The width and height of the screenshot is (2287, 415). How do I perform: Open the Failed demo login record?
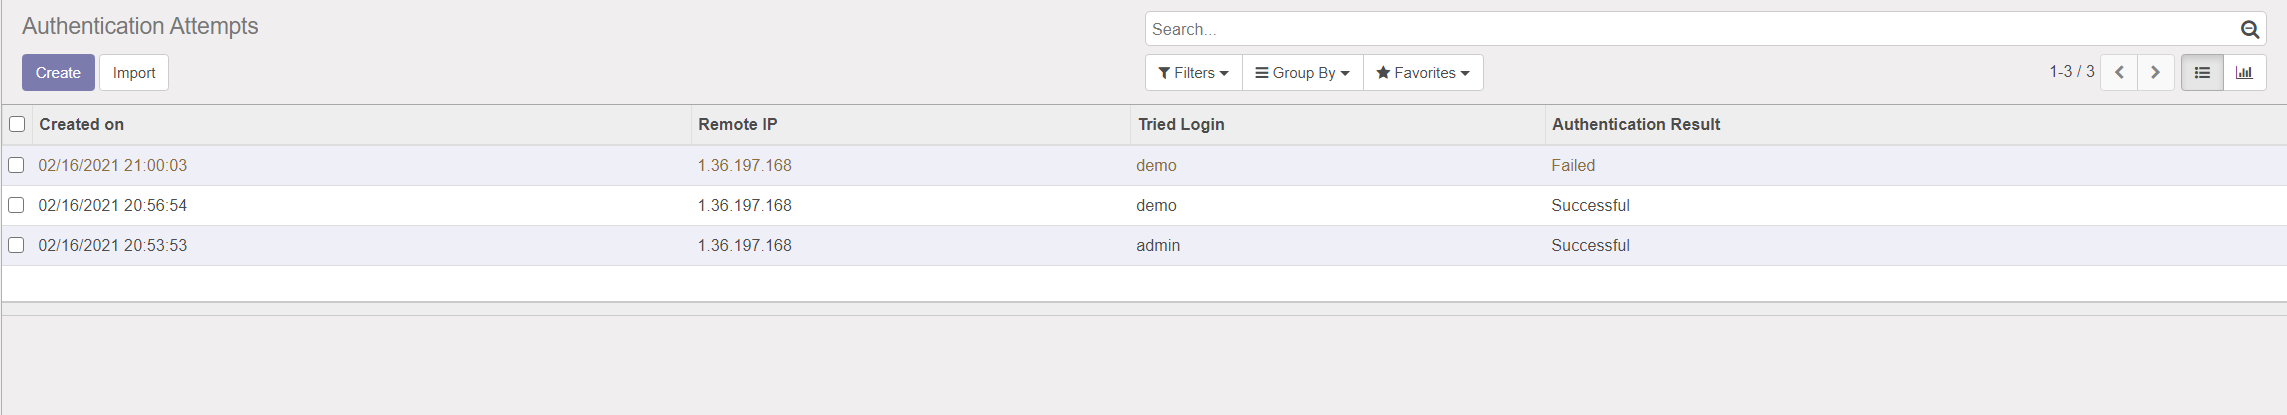pos(1144,165)
